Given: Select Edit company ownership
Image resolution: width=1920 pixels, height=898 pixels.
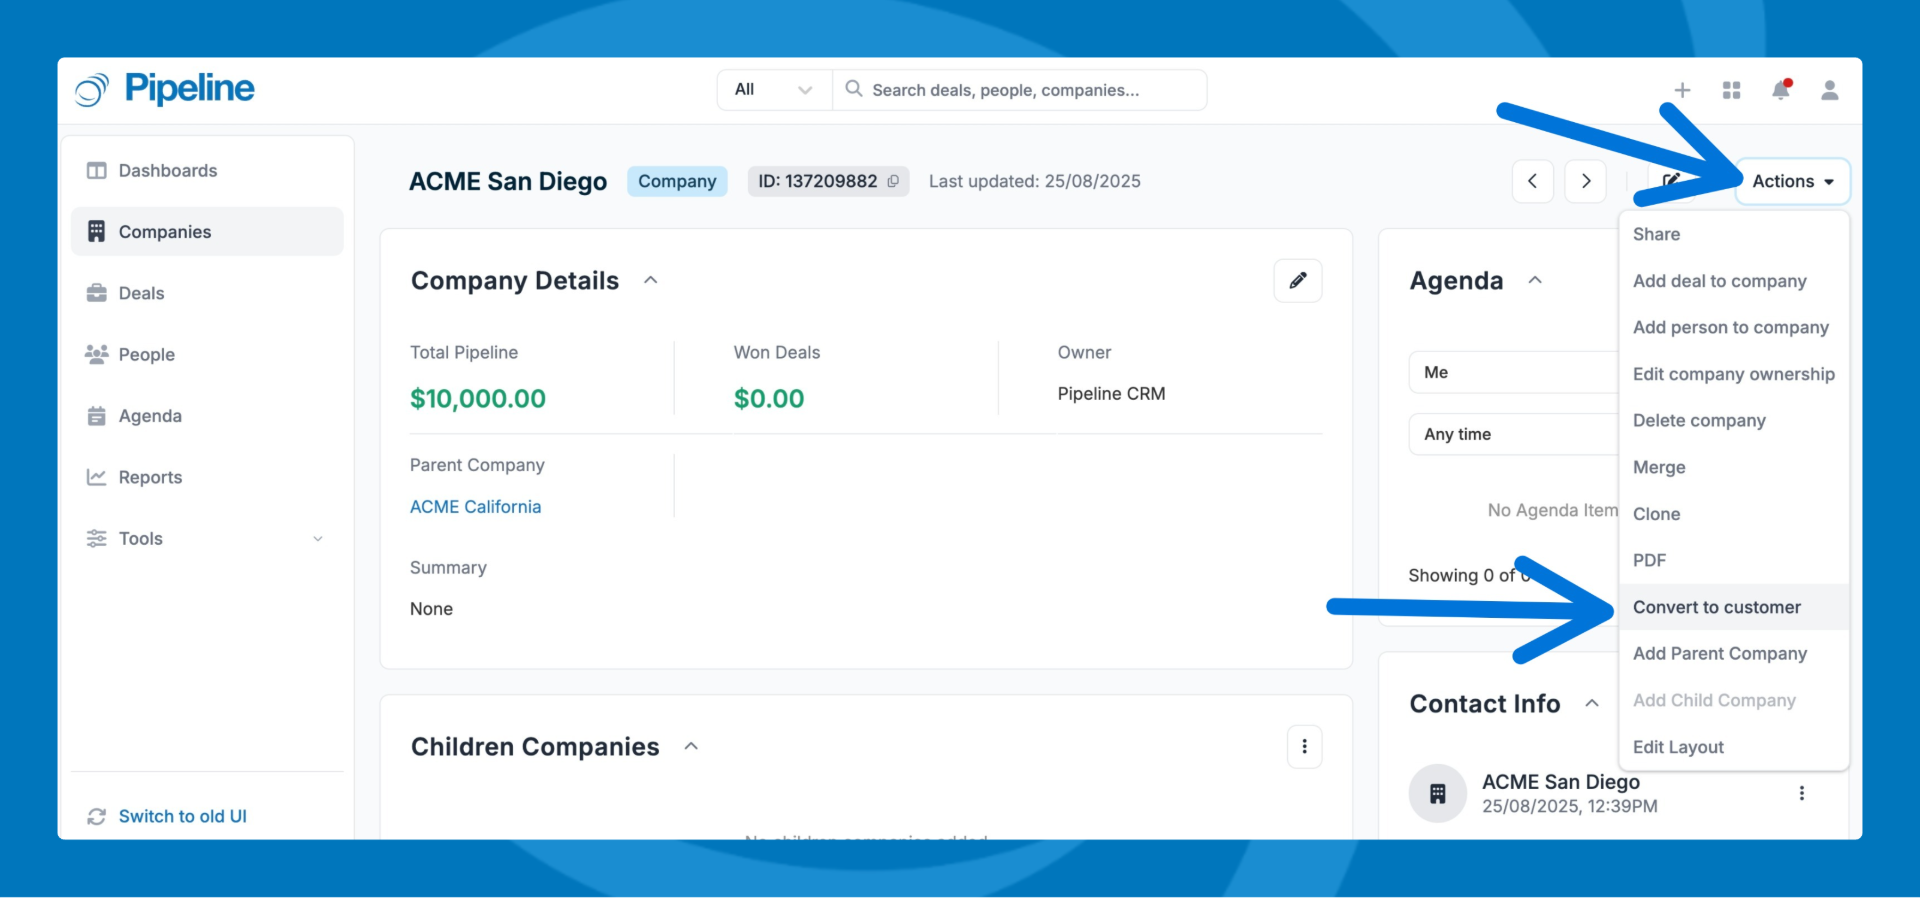Looking at the screenshot, I should tap(1734, 374).
